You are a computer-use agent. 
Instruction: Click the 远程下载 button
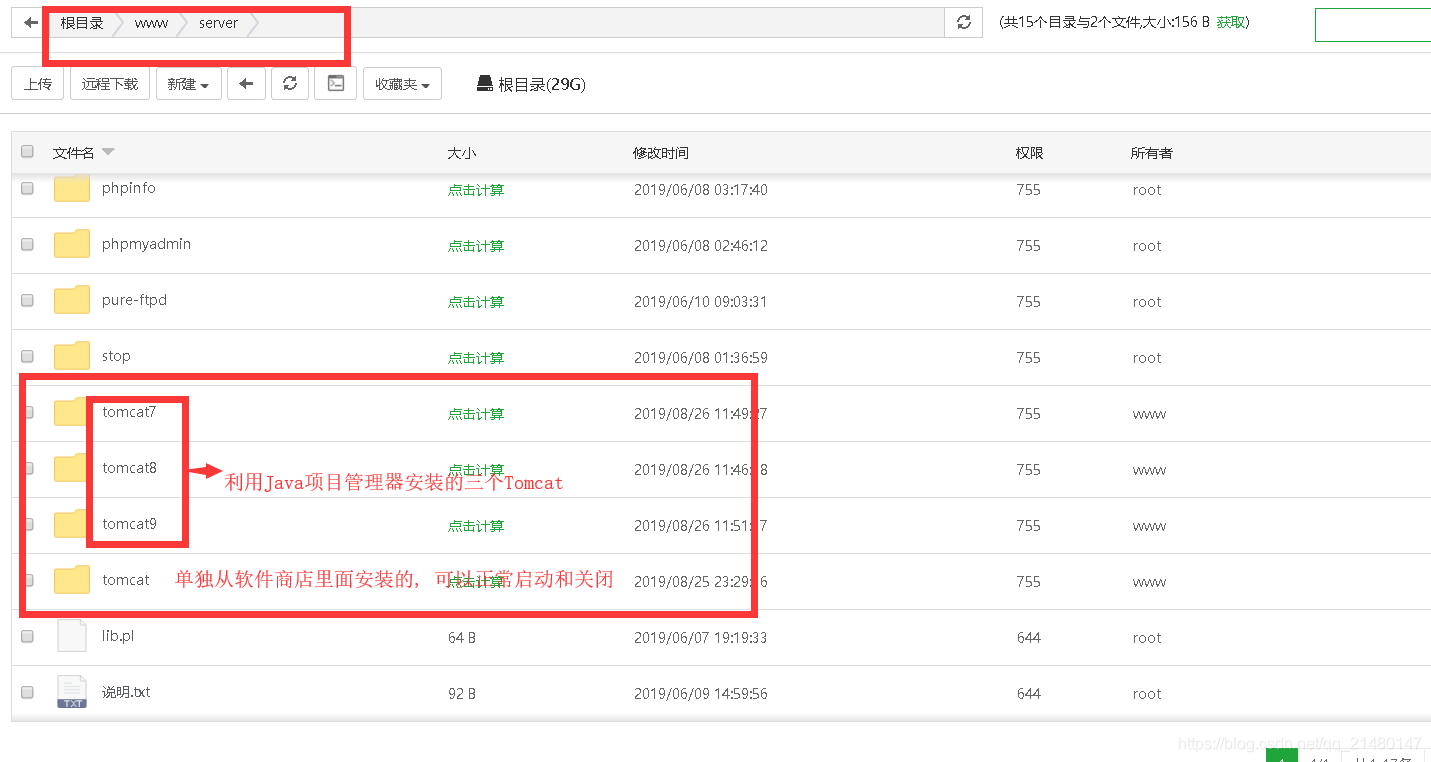click(x=110, y=84)
